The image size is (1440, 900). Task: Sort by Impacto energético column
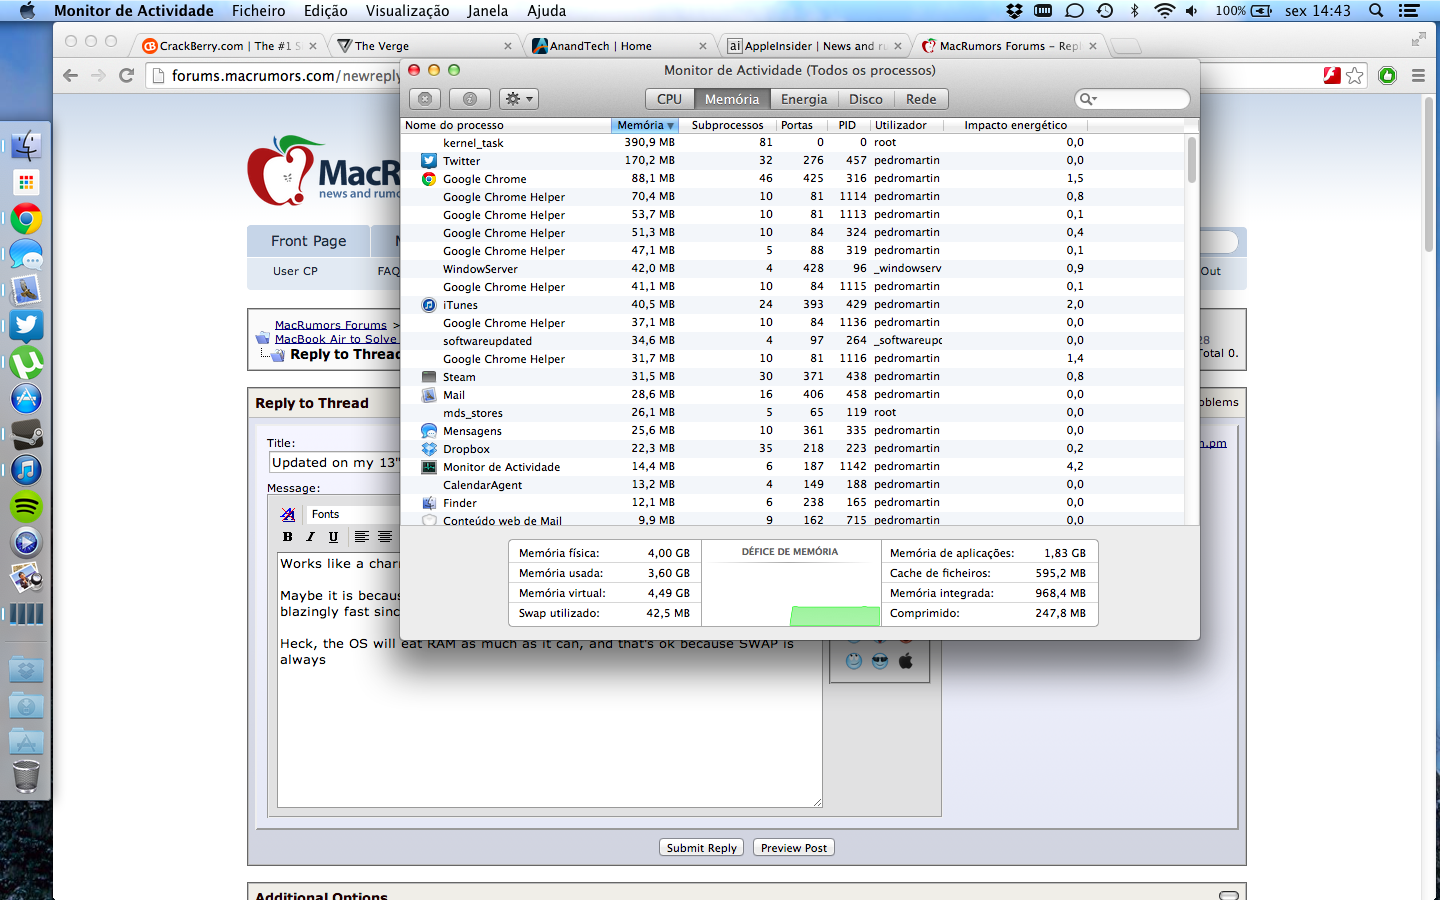click(1015, 125)
